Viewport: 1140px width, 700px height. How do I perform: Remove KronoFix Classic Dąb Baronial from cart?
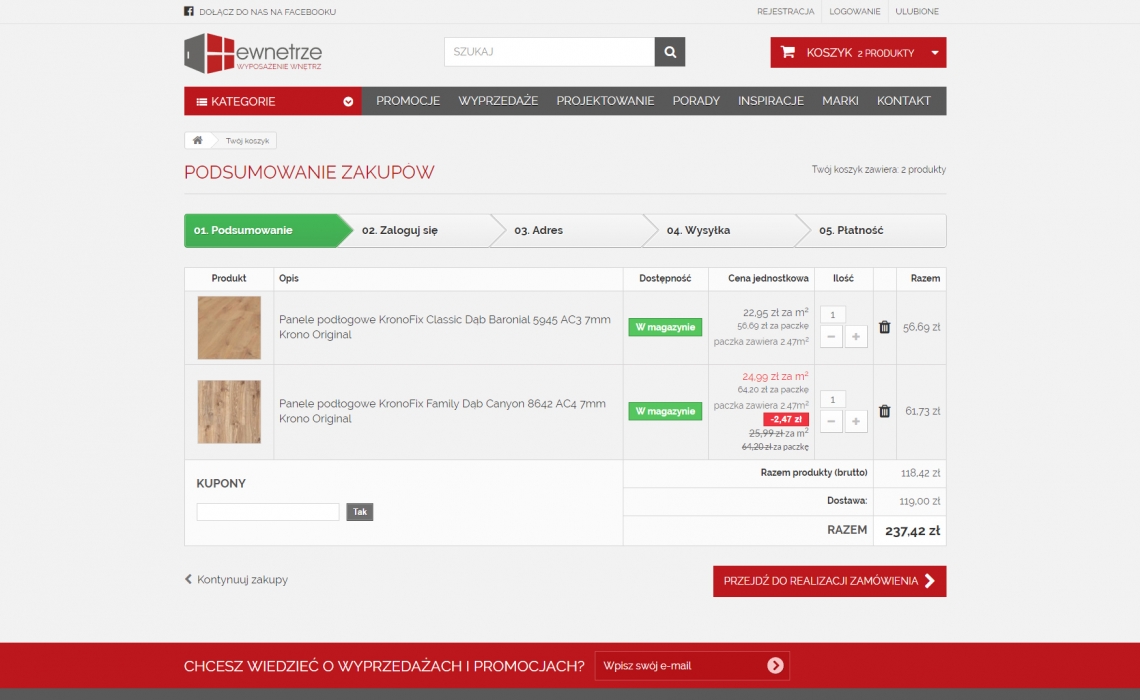pos(884,327)
